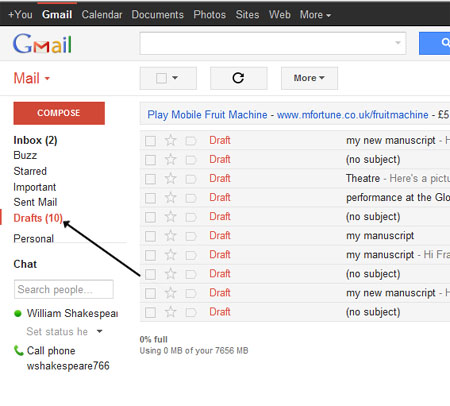Open +You in the top bar
Viewport: 450px width, 406px height.
point(20,15)
